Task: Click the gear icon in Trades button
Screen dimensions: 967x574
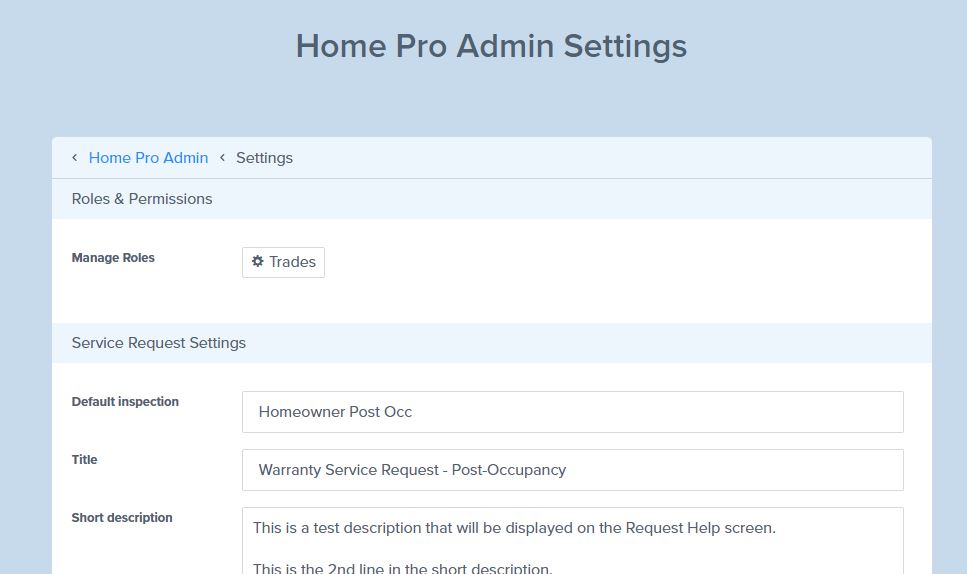Action: tap(258, 261)
